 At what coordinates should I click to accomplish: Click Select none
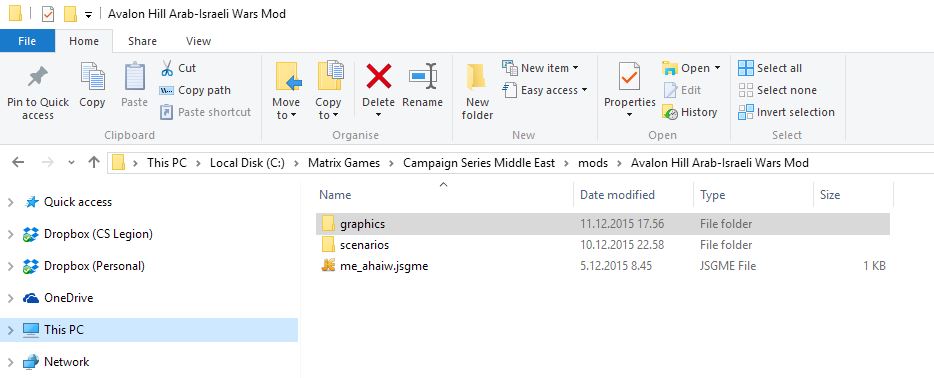tap(777, 90)
